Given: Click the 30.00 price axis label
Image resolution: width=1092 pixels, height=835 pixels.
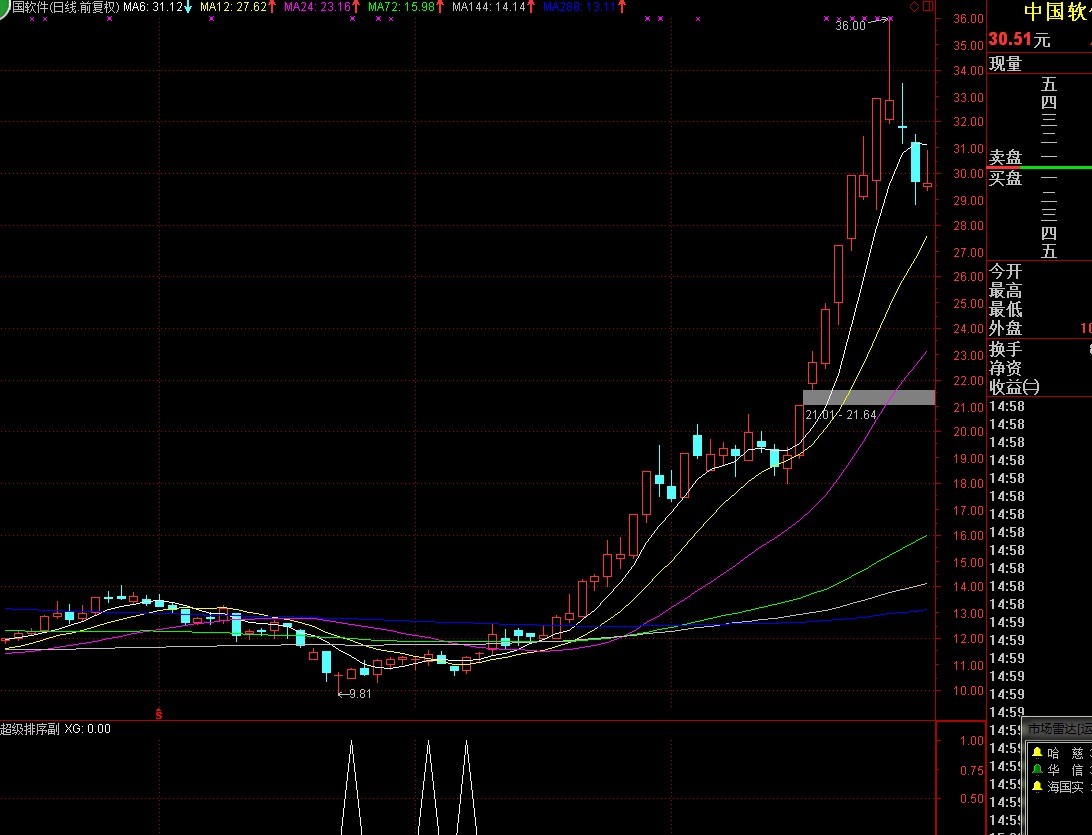Looking at the screenshot, I should pos(968,173).
